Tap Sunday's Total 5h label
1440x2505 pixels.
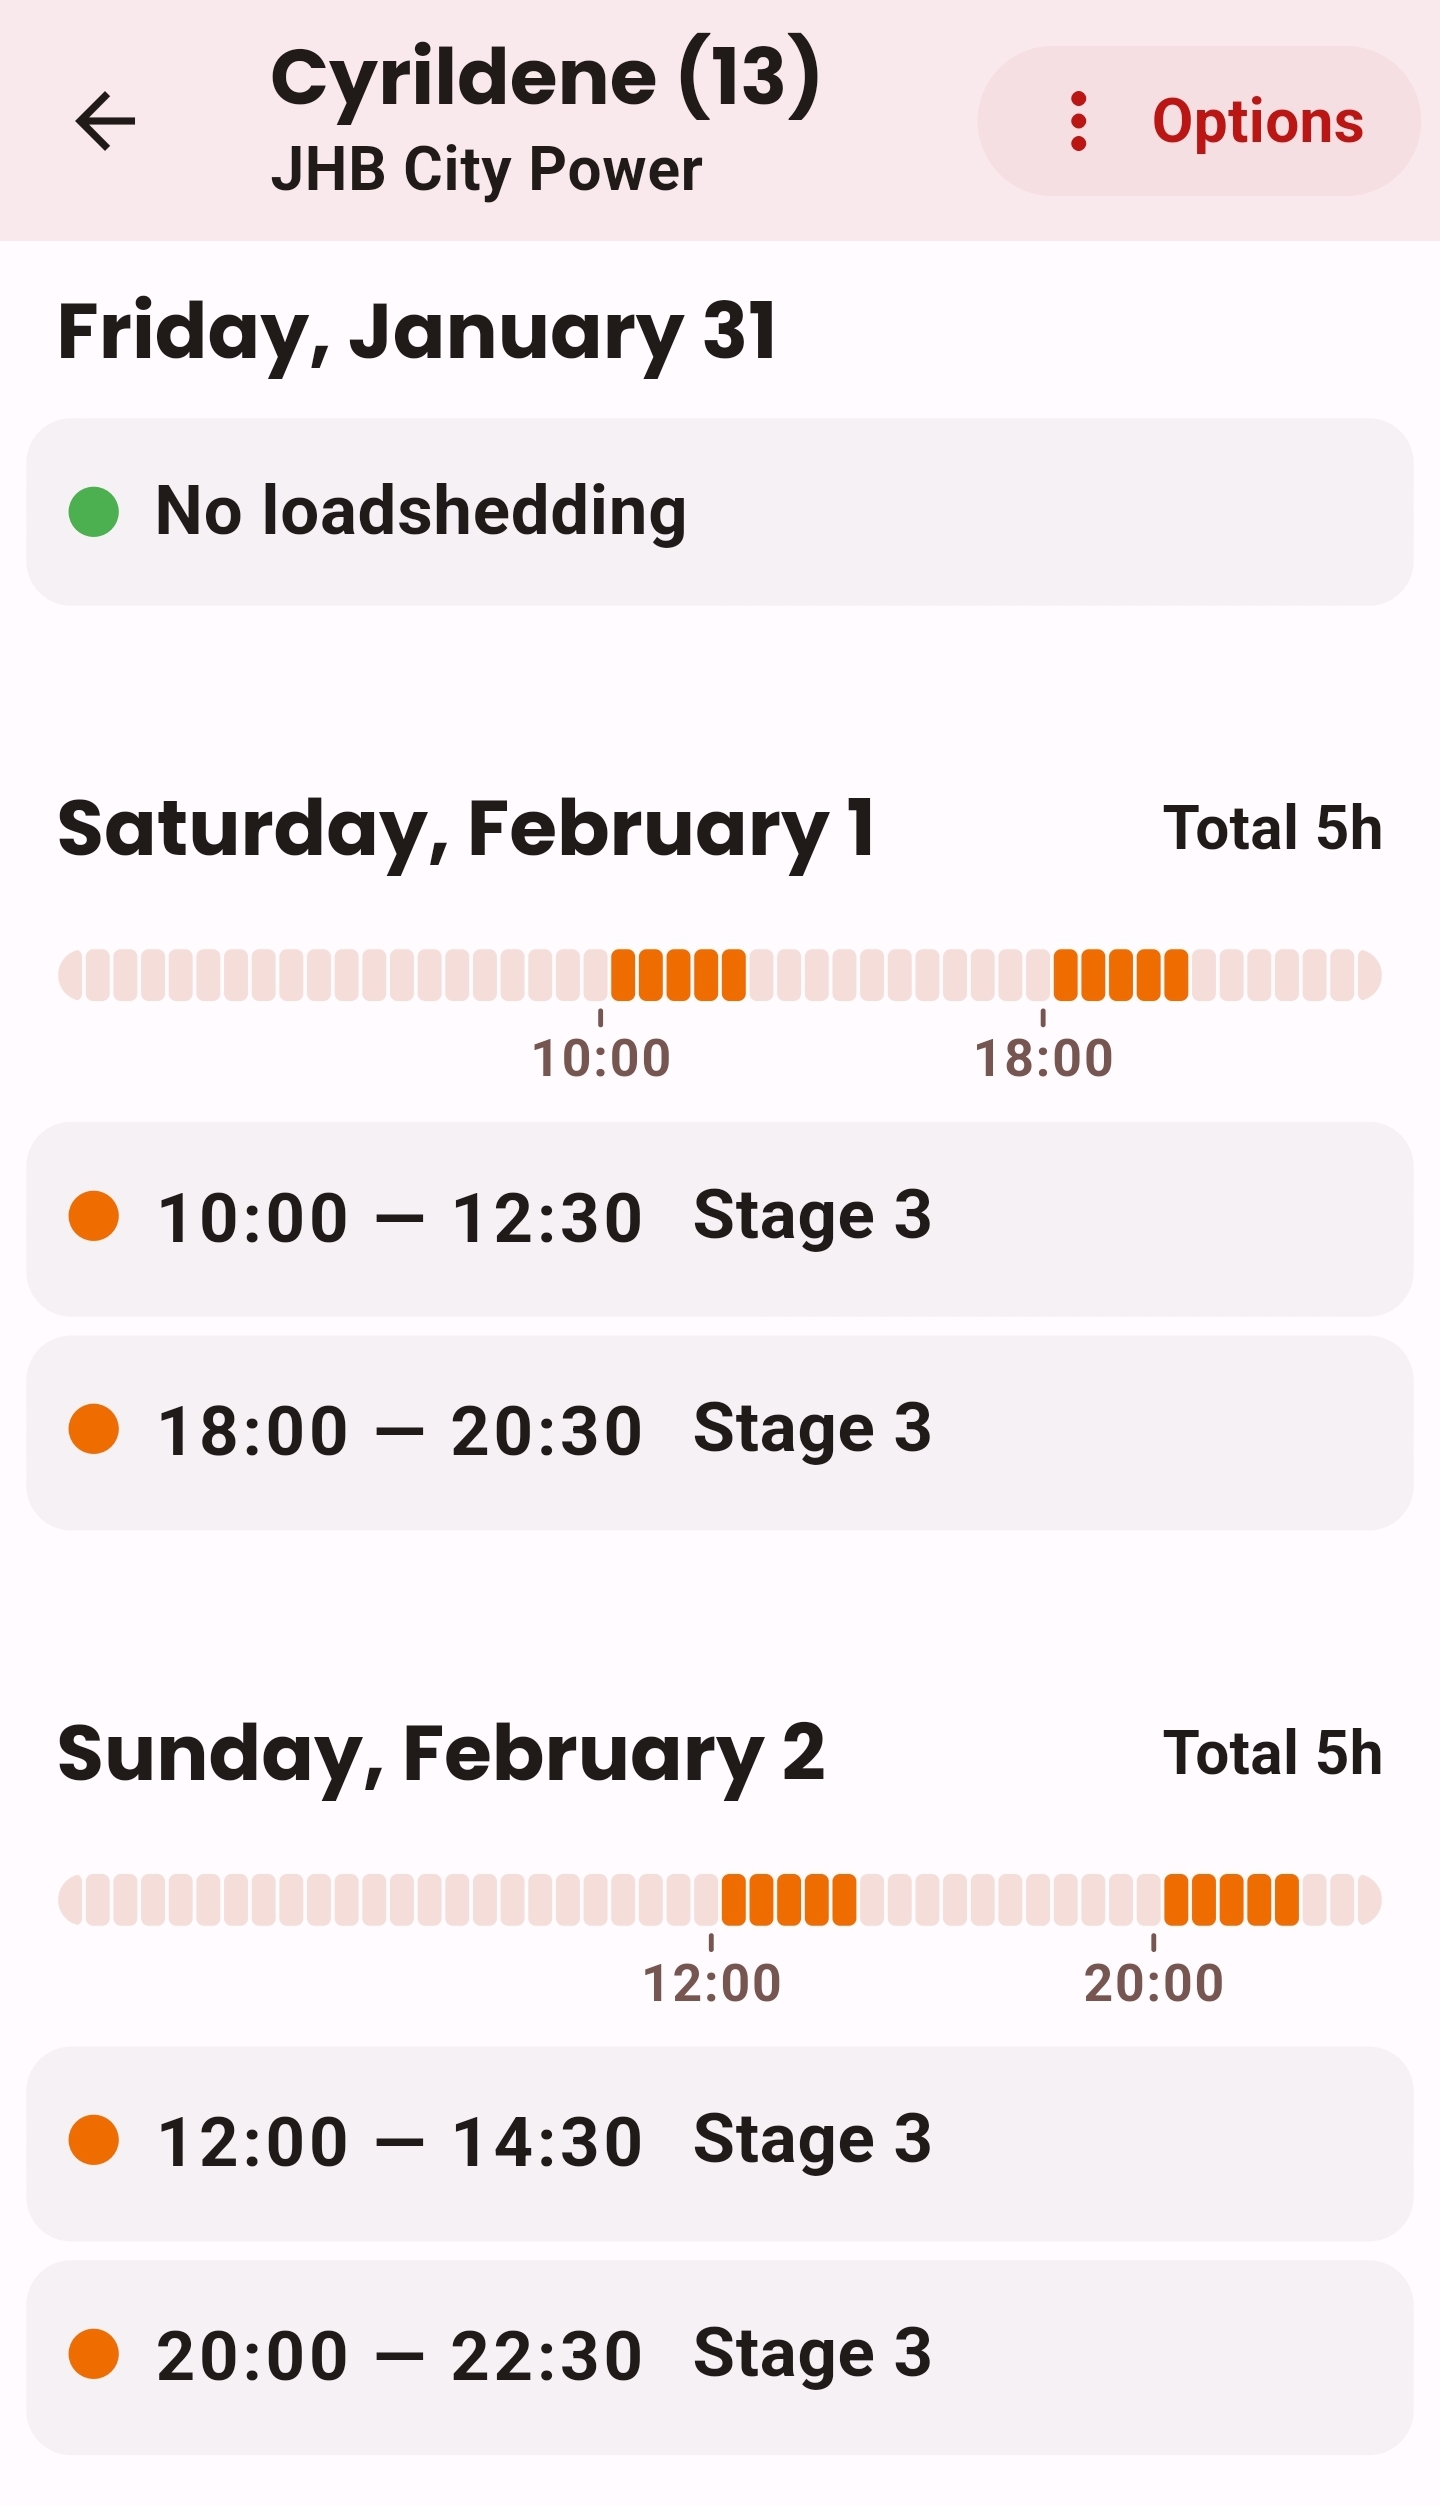pyautogui.click(x=1272, y=1753)
